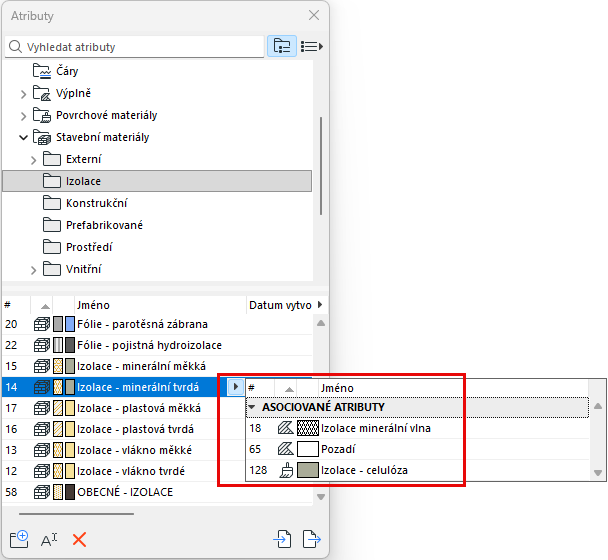The image size is (608, 560).
Task: Expand the Externí subfolder
Action: 33,160
